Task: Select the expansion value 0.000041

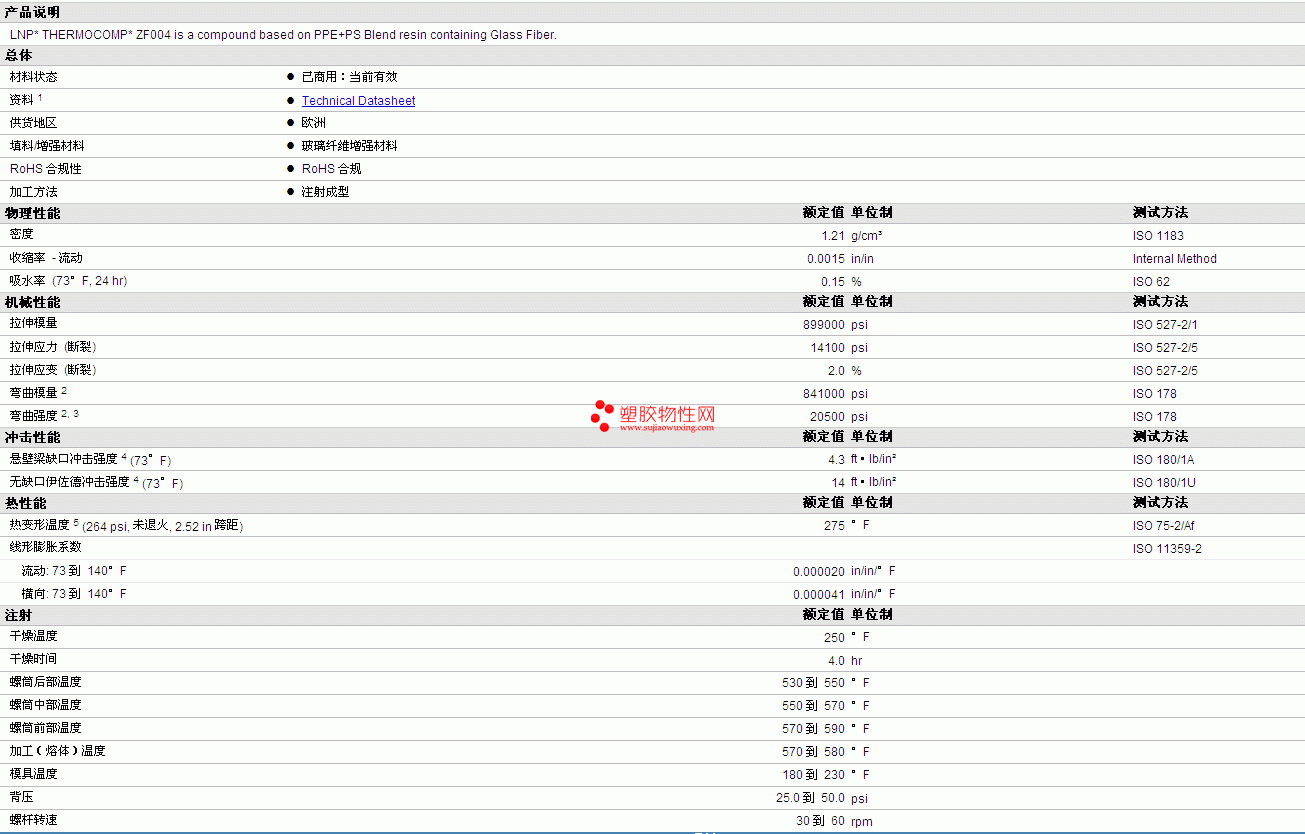Action: pyautogui.click(x=819, y=595)
